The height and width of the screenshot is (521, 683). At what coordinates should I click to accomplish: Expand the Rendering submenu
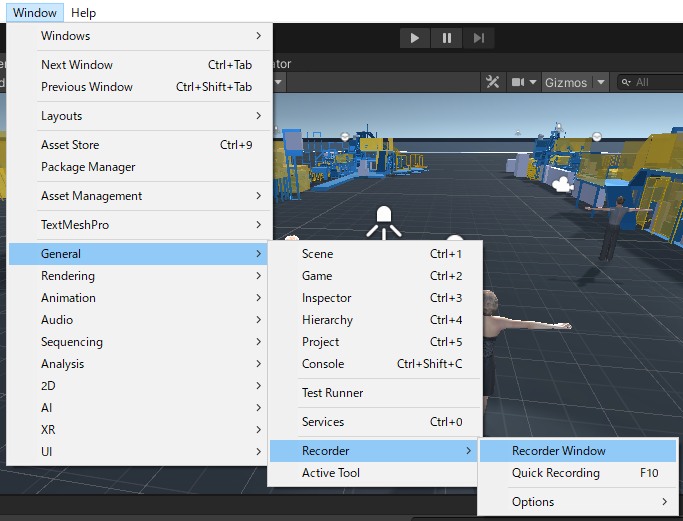coord(137,276)
